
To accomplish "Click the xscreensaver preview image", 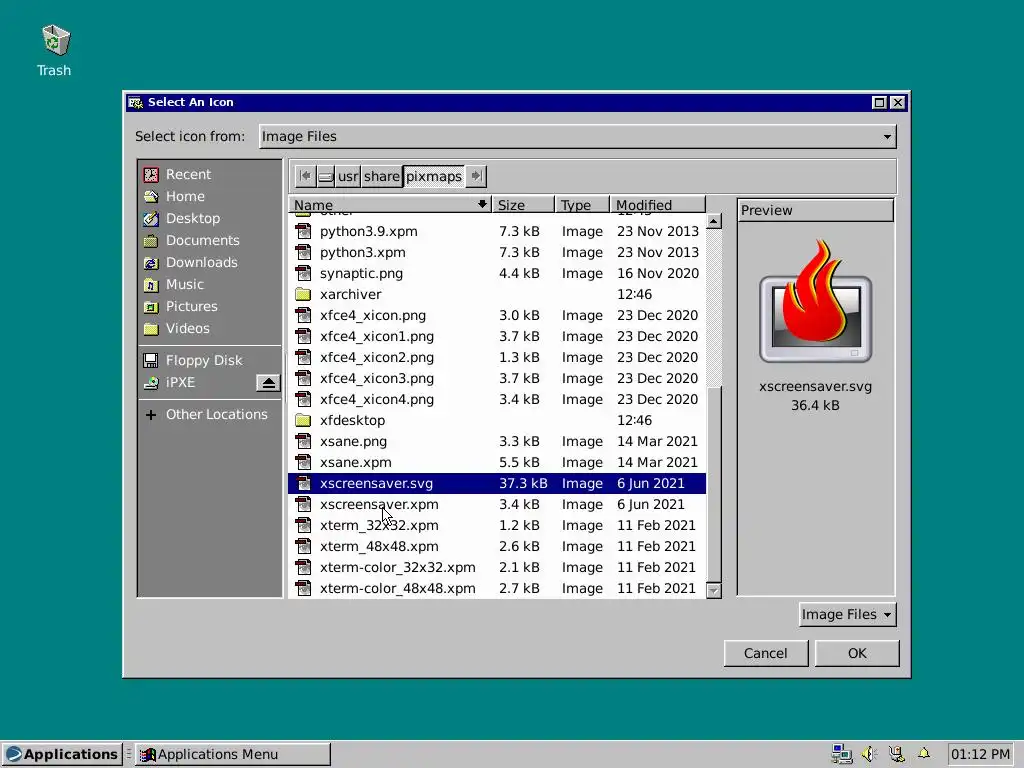I will [815, 301].
